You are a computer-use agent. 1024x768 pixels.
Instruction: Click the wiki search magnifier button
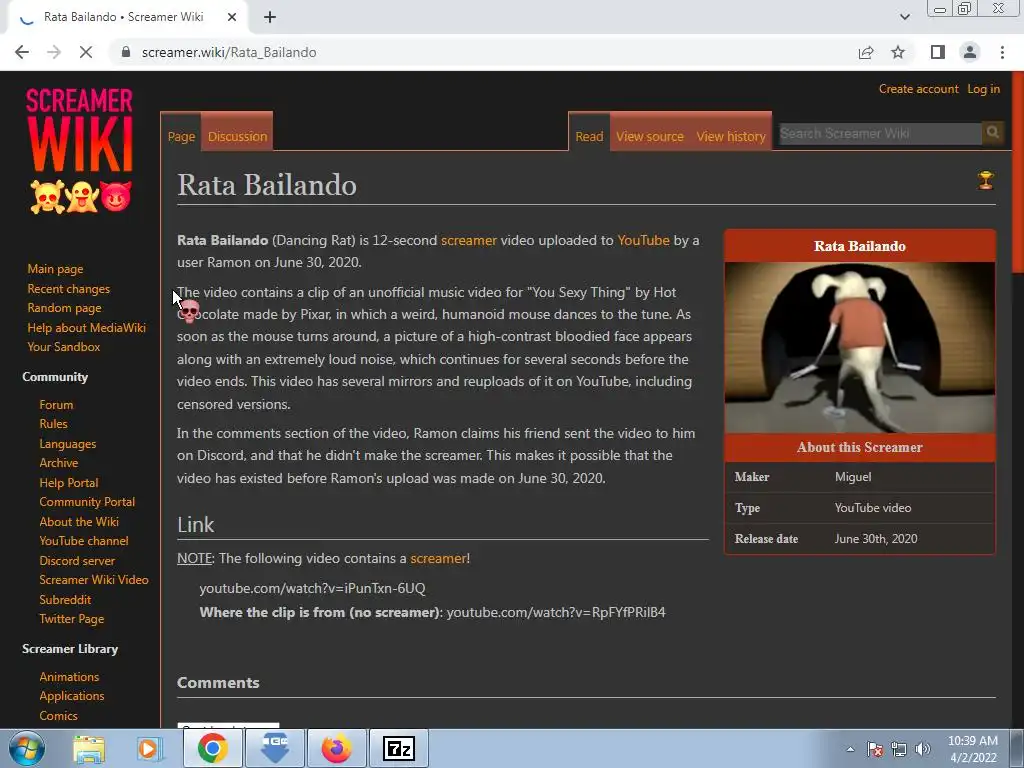993,133
